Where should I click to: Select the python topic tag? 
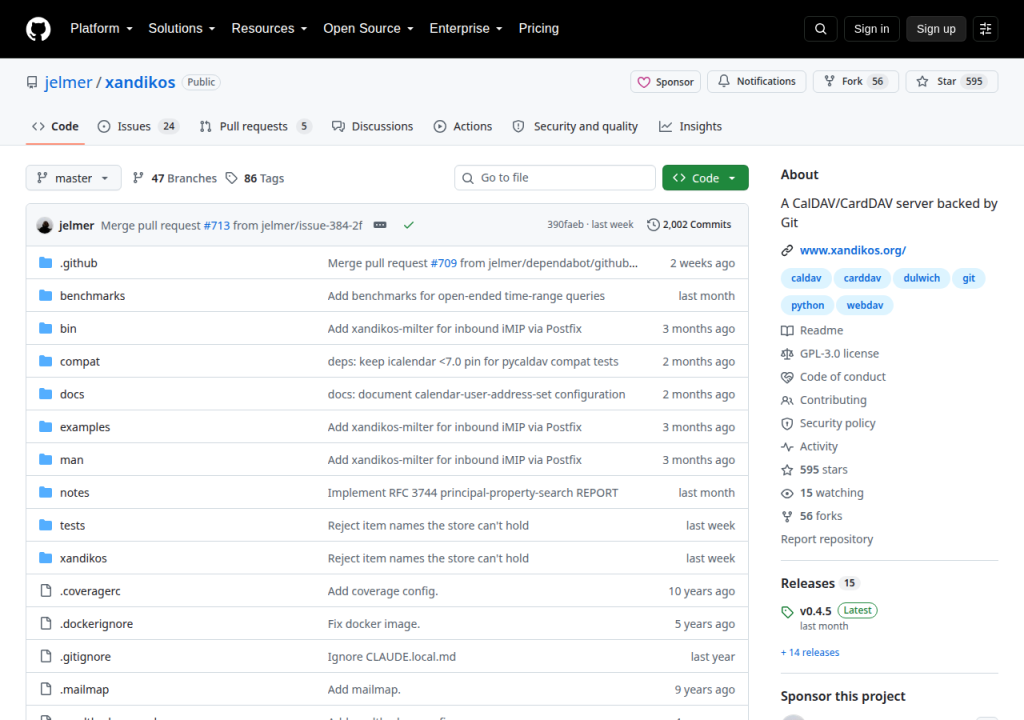[807, 305]
